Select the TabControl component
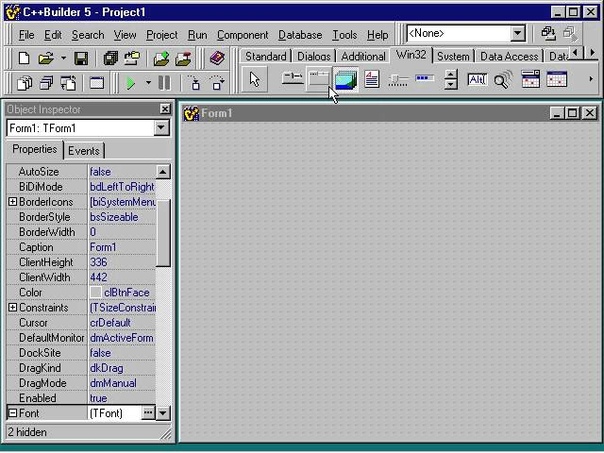The height and width of the screenshot is (453, 604). (293, 79)
